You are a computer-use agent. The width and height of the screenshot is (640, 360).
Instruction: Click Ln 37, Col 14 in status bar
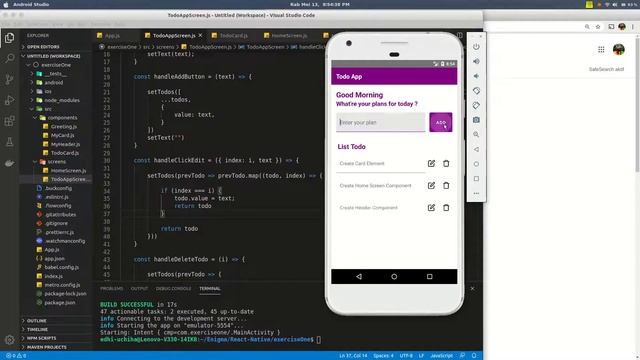[x=353, y=356]
